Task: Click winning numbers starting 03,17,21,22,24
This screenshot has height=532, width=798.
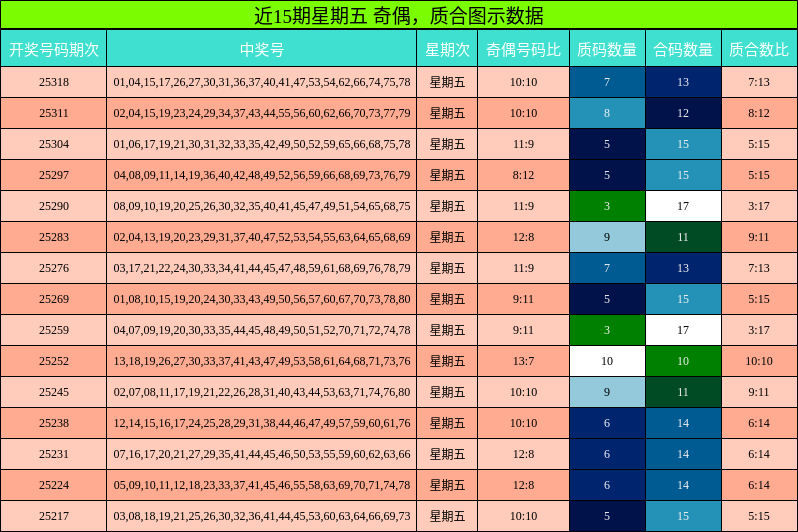Action: pos(262,269)
